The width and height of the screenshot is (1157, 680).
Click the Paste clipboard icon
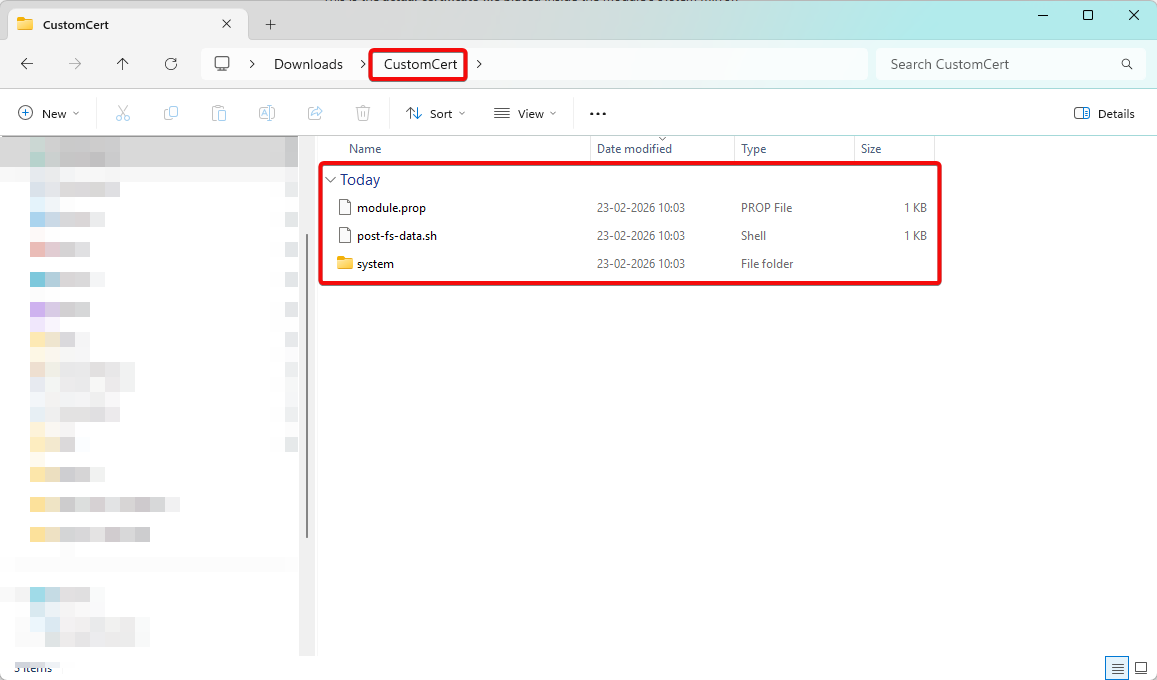[219, 114]
